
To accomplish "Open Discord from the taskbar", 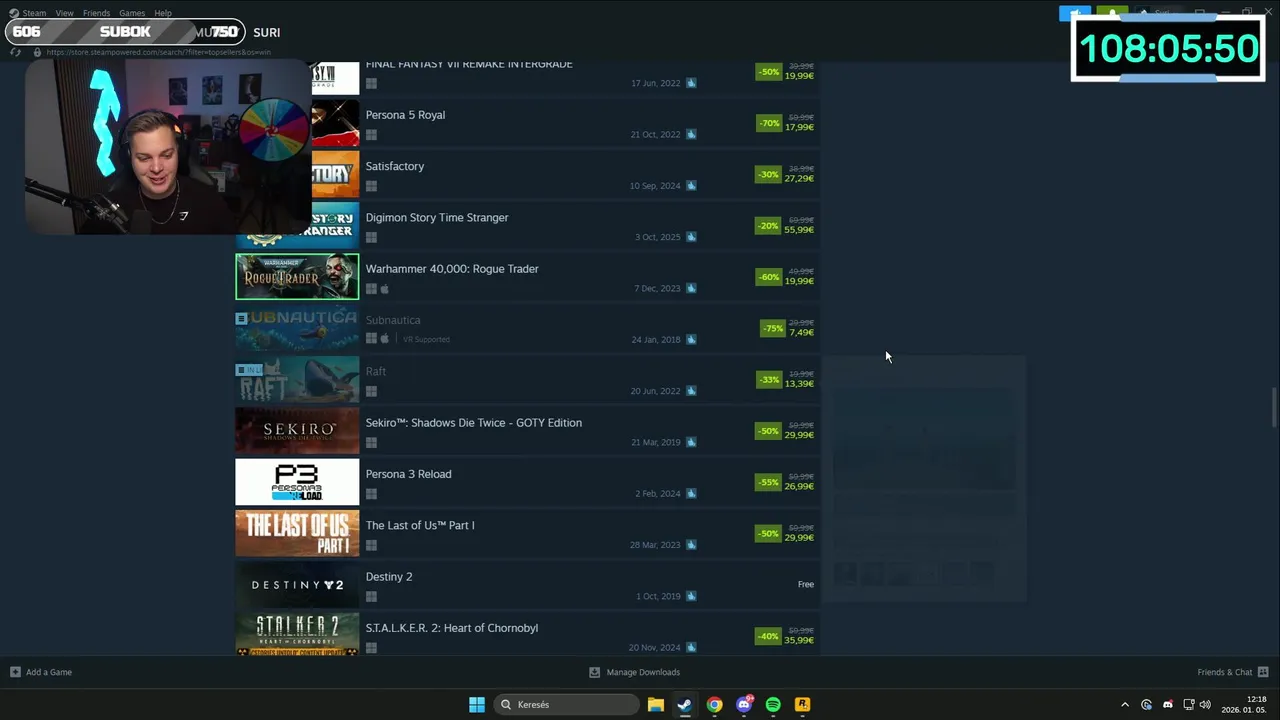I will tap(744, 704).
